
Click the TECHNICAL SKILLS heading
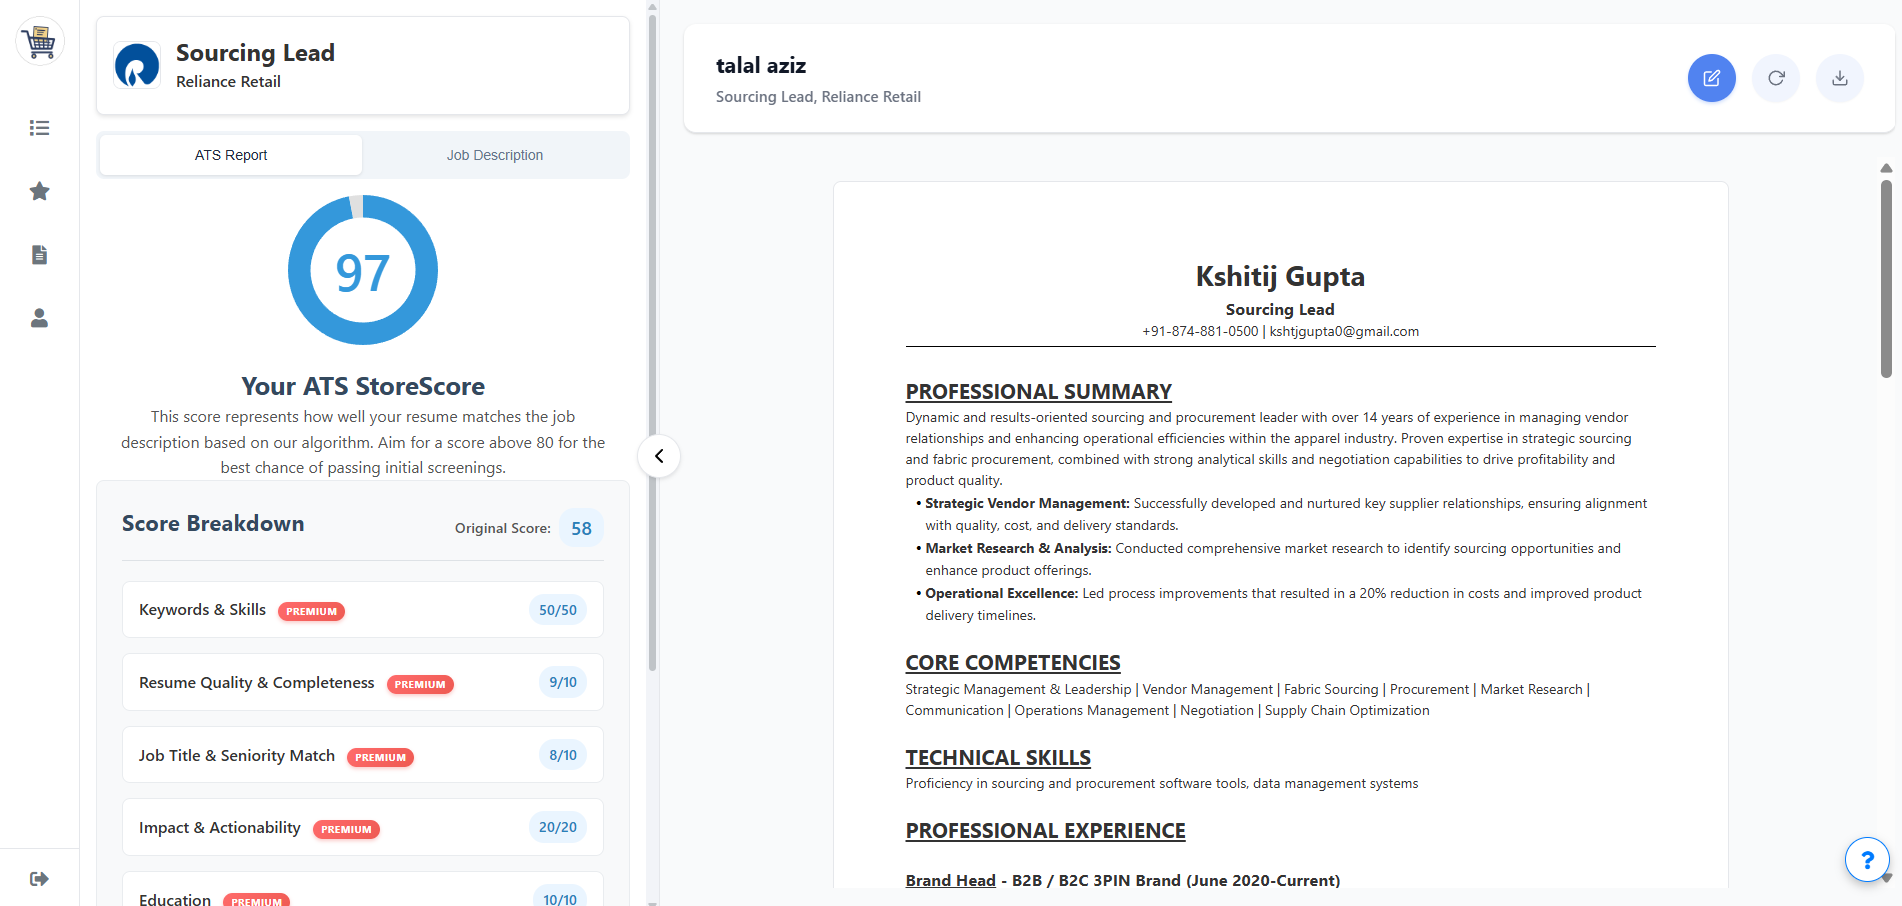(998, 758)
